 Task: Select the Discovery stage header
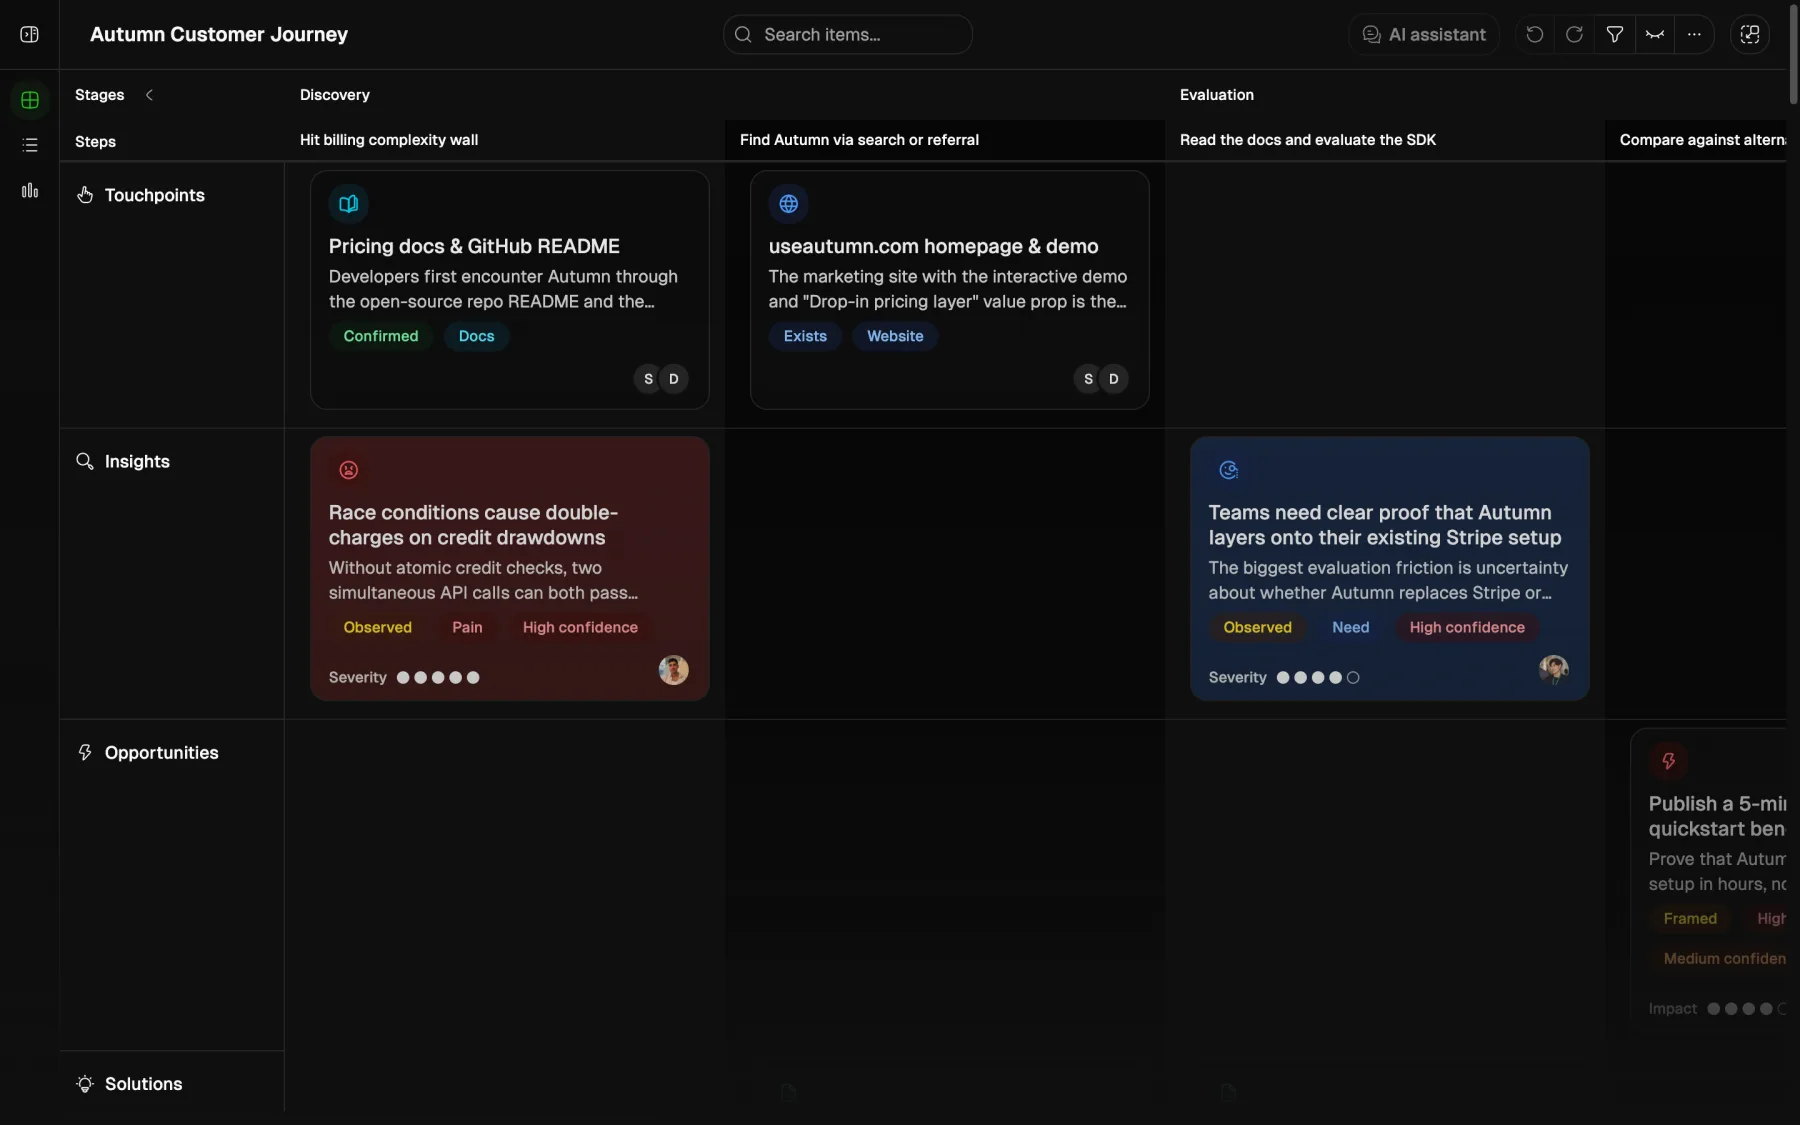pos(335,95)
